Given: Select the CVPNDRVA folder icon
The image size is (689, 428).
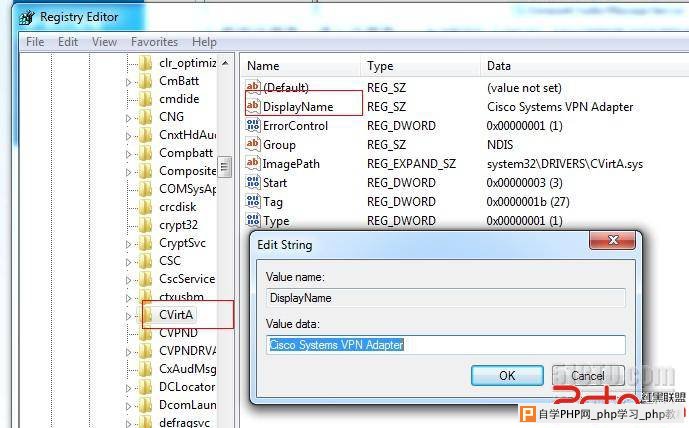Looking at the screenshot, I should [145, 352].
